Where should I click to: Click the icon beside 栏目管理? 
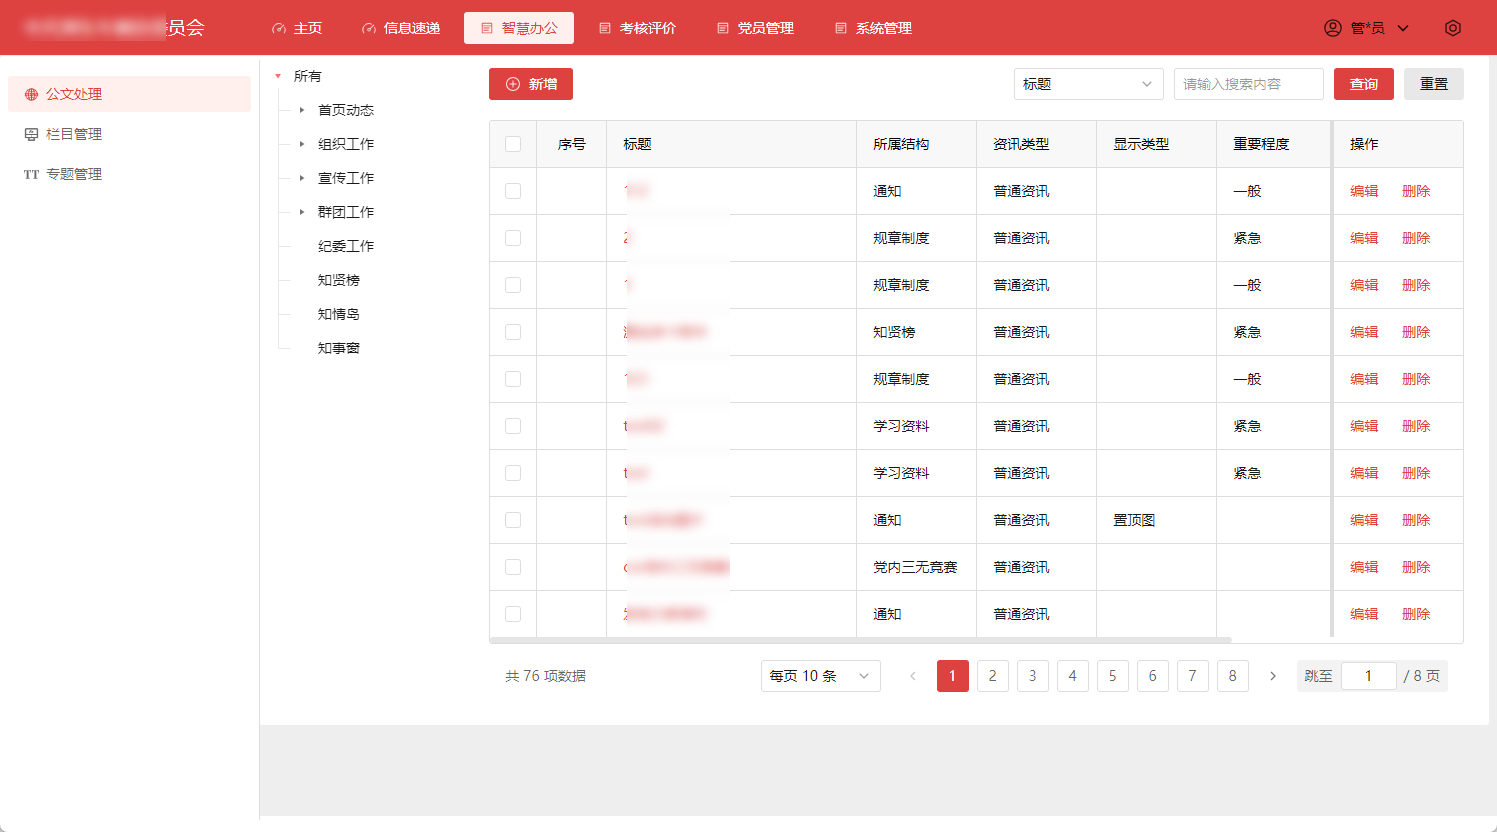[31, 134]
